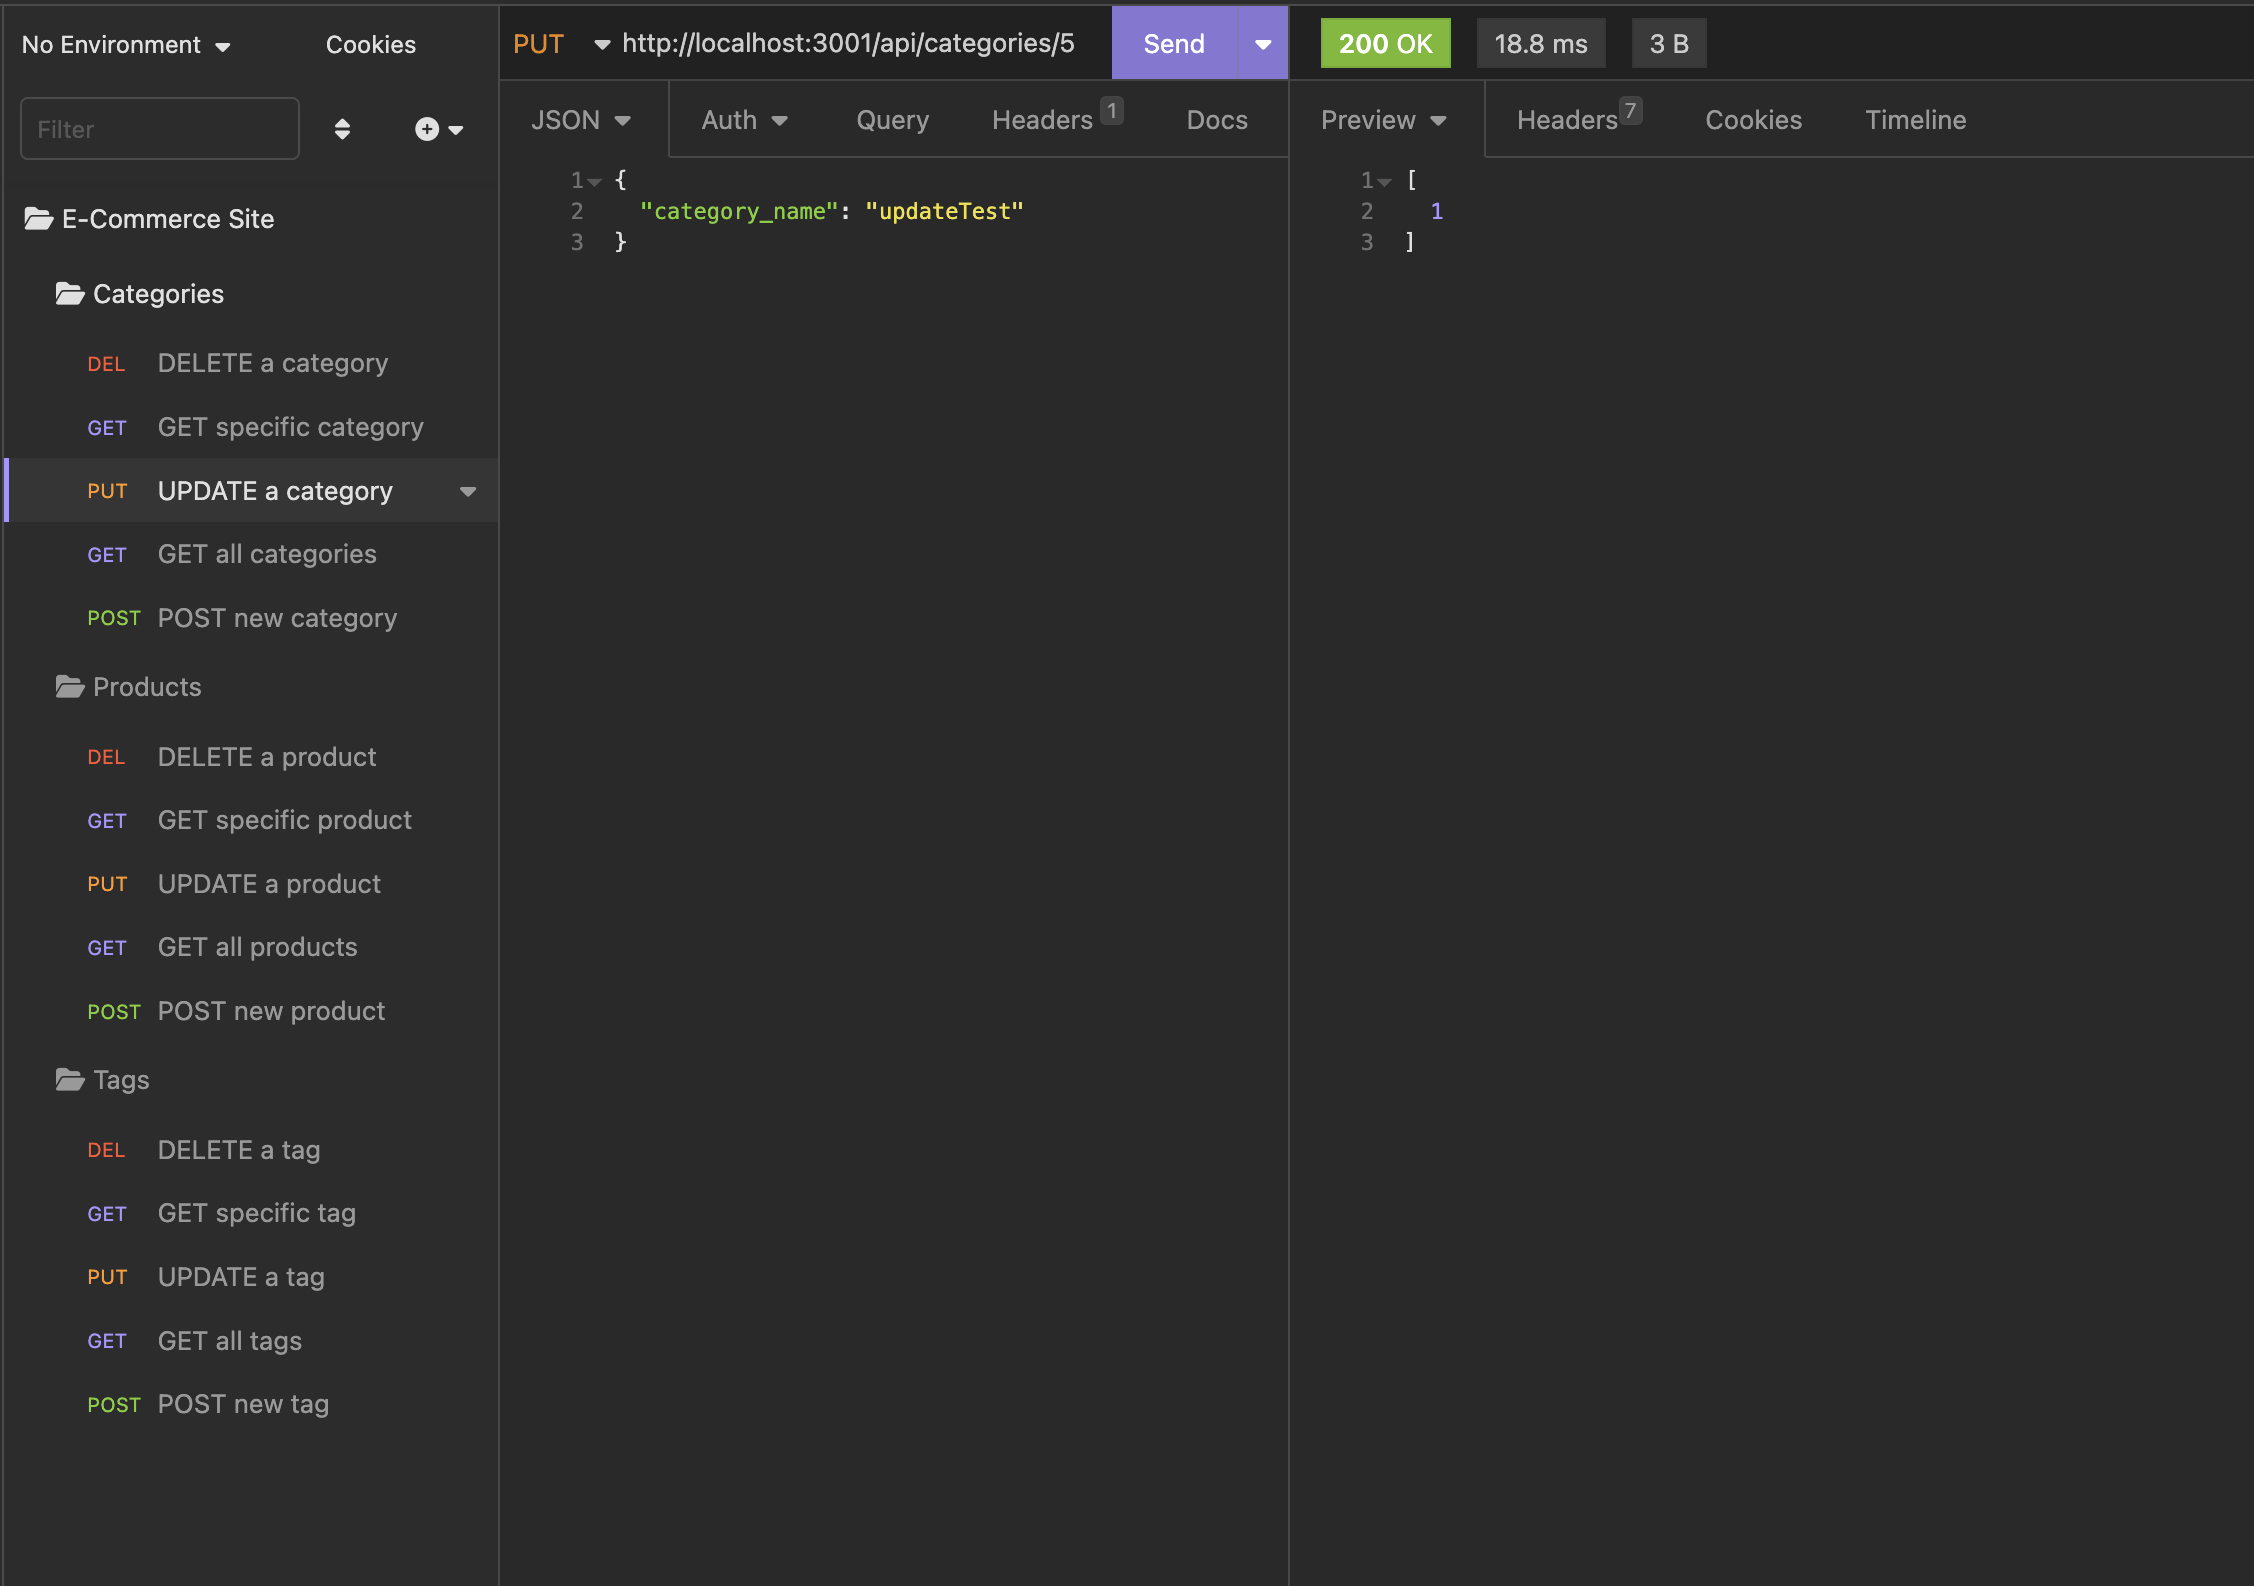The image size is (2254, 1586).
Task: Open the create new request plus icon
Action: click(425, 128)
